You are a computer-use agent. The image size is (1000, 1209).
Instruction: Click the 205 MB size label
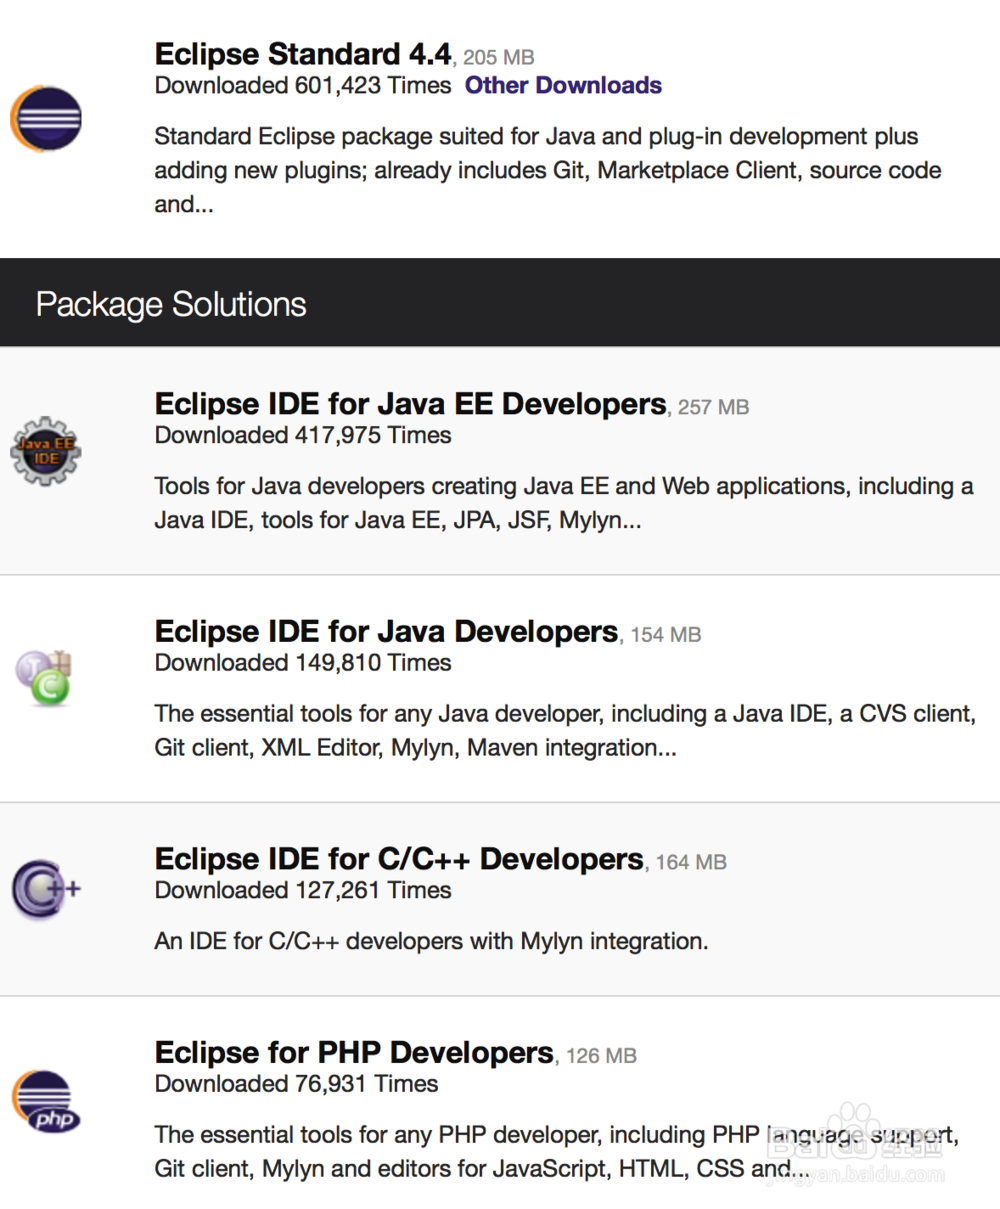[x=497, y=58]
